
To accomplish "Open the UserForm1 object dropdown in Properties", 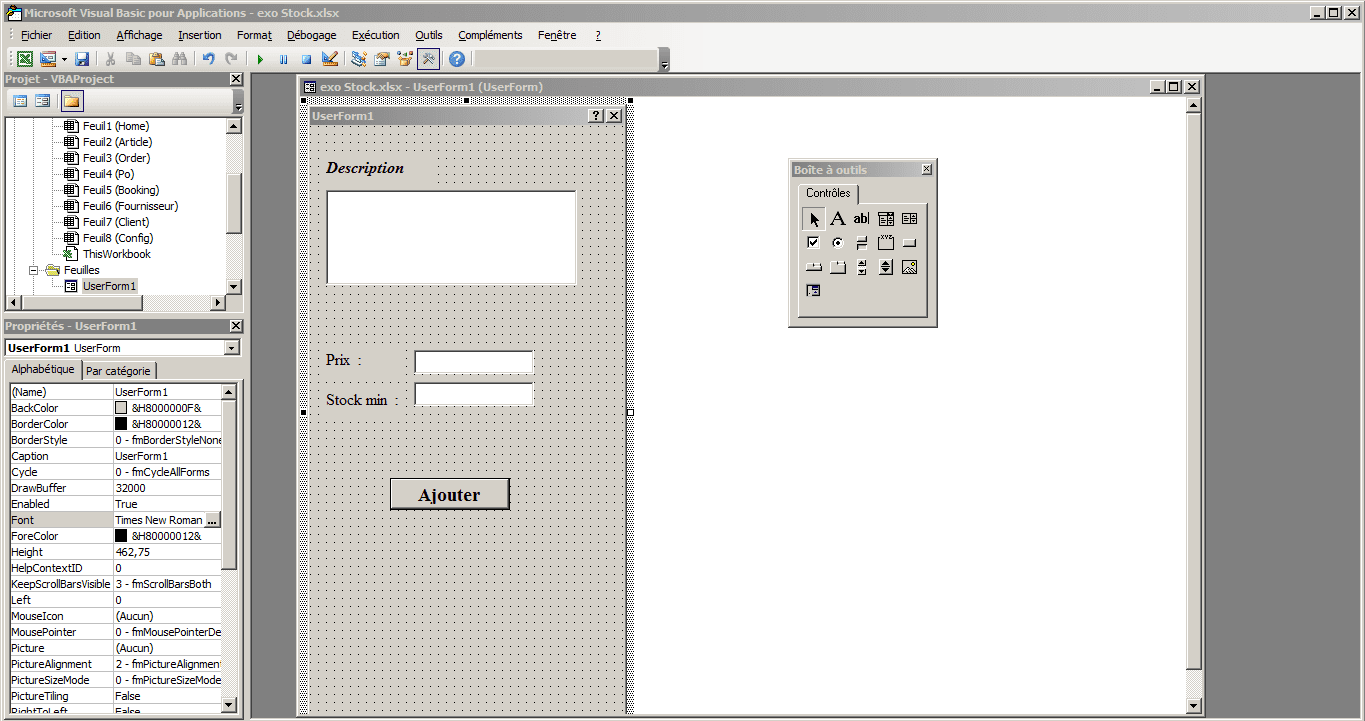I will [232, 348].
